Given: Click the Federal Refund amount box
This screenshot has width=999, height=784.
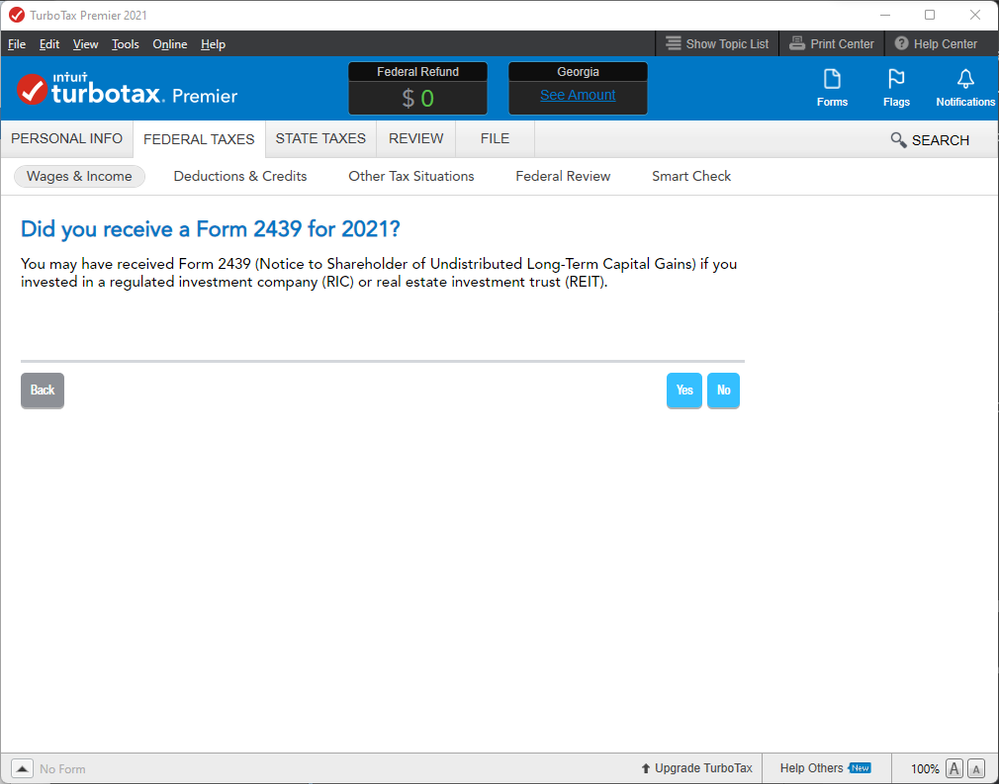Looking at the screenshot, I should click(418, 98).
